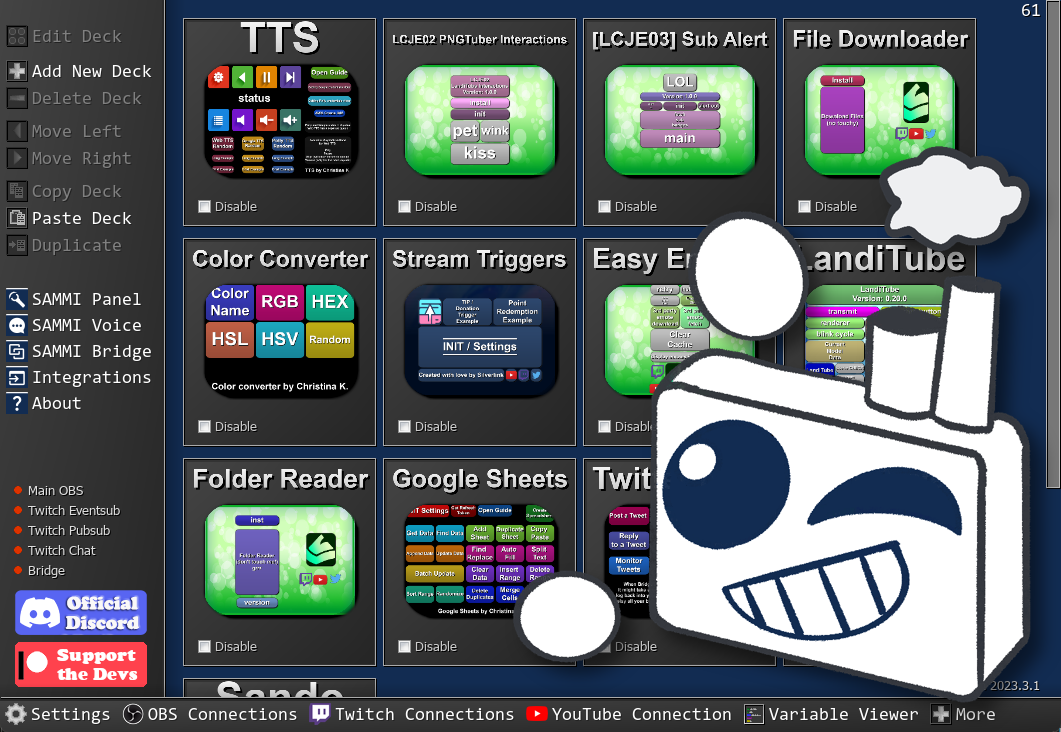Open YouTube Connection in bottom bar
This screenshot has width=1061, height=732.
coord(629,714)
